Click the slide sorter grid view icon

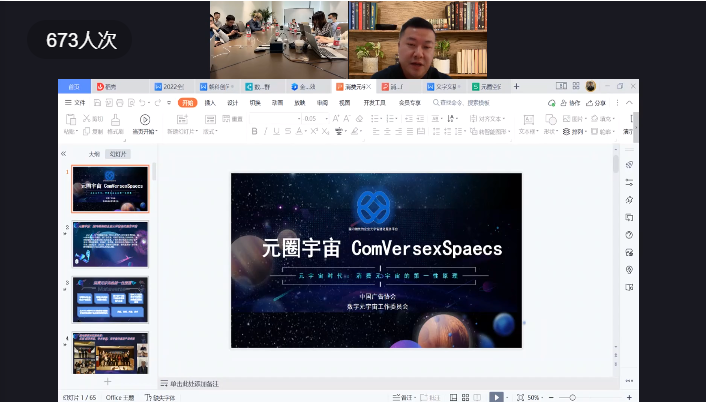(x=465, y=397)
